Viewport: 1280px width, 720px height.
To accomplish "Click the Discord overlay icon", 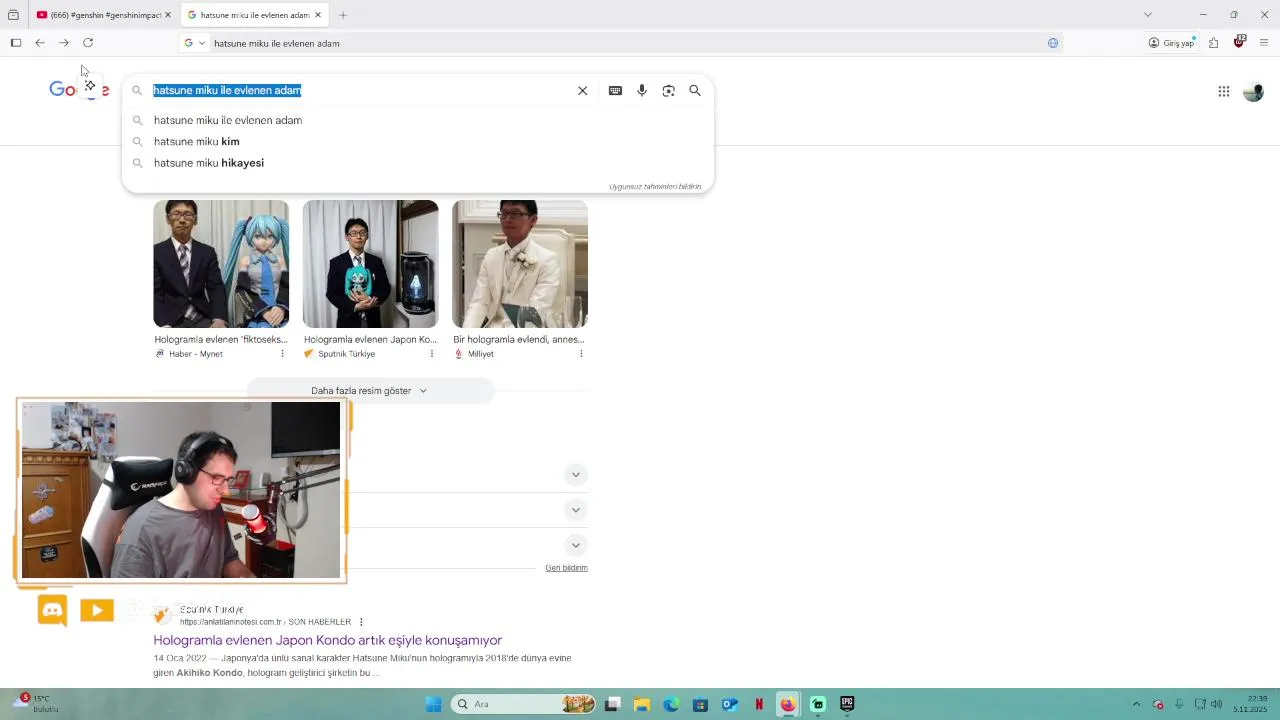I will click(52, 610).
